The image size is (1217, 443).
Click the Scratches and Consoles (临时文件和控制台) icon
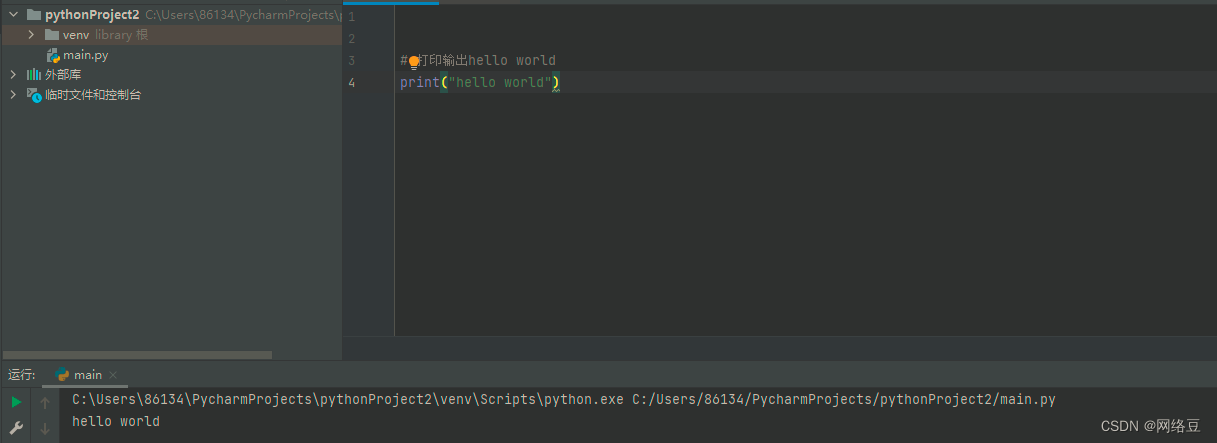[x=34, y=95]
